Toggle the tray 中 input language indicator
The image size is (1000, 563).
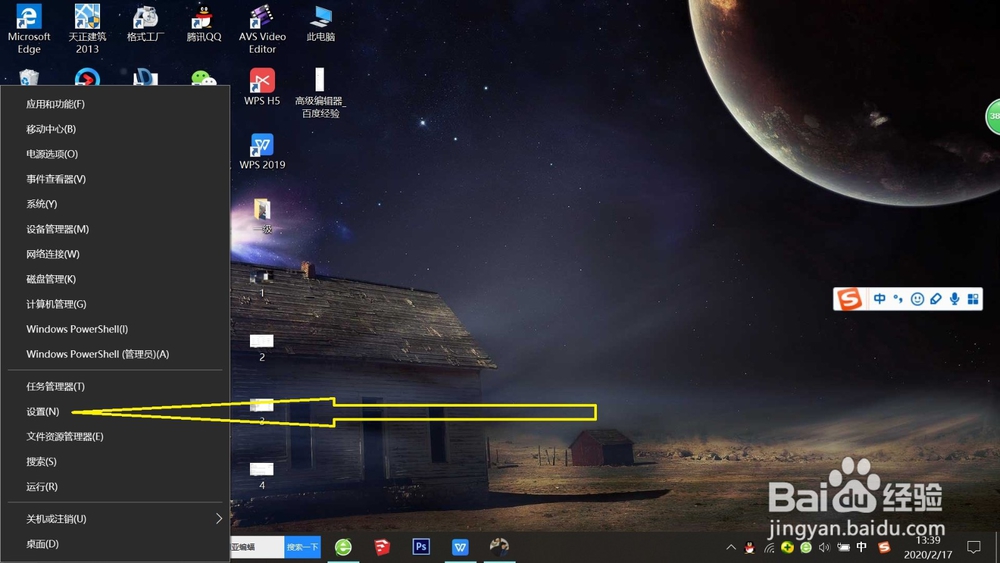coord(862,547)
